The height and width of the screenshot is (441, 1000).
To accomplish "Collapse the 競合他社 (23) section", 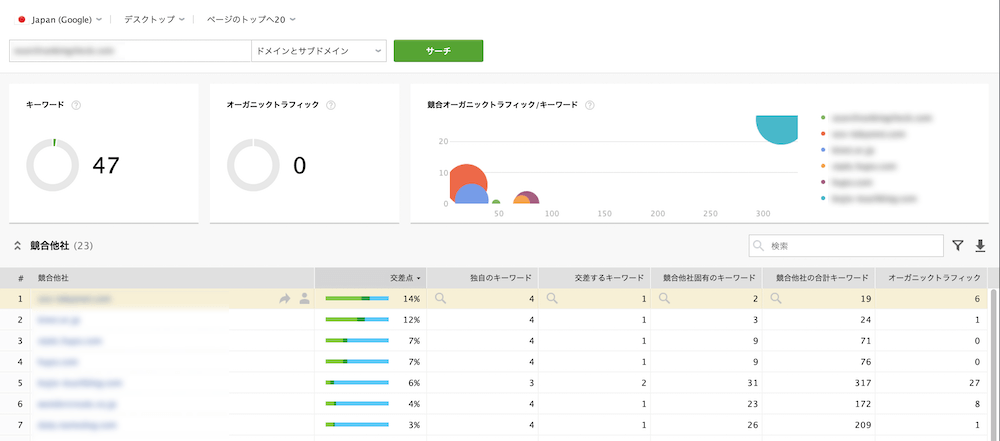I will click(x=18, y=246).
